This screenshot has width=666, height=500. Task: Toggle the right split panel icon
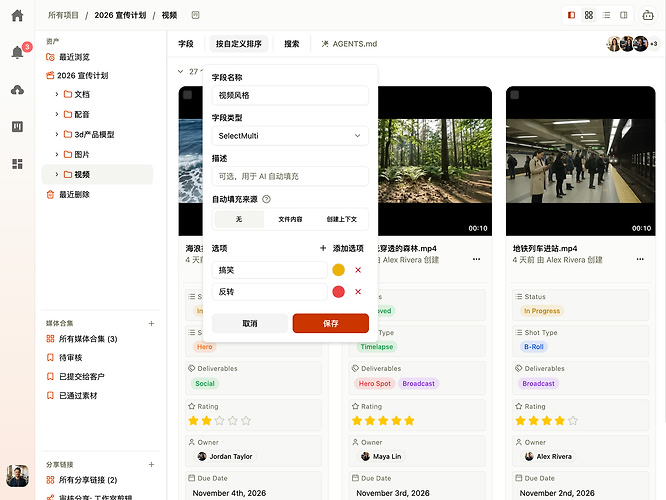tap(624, 15)
